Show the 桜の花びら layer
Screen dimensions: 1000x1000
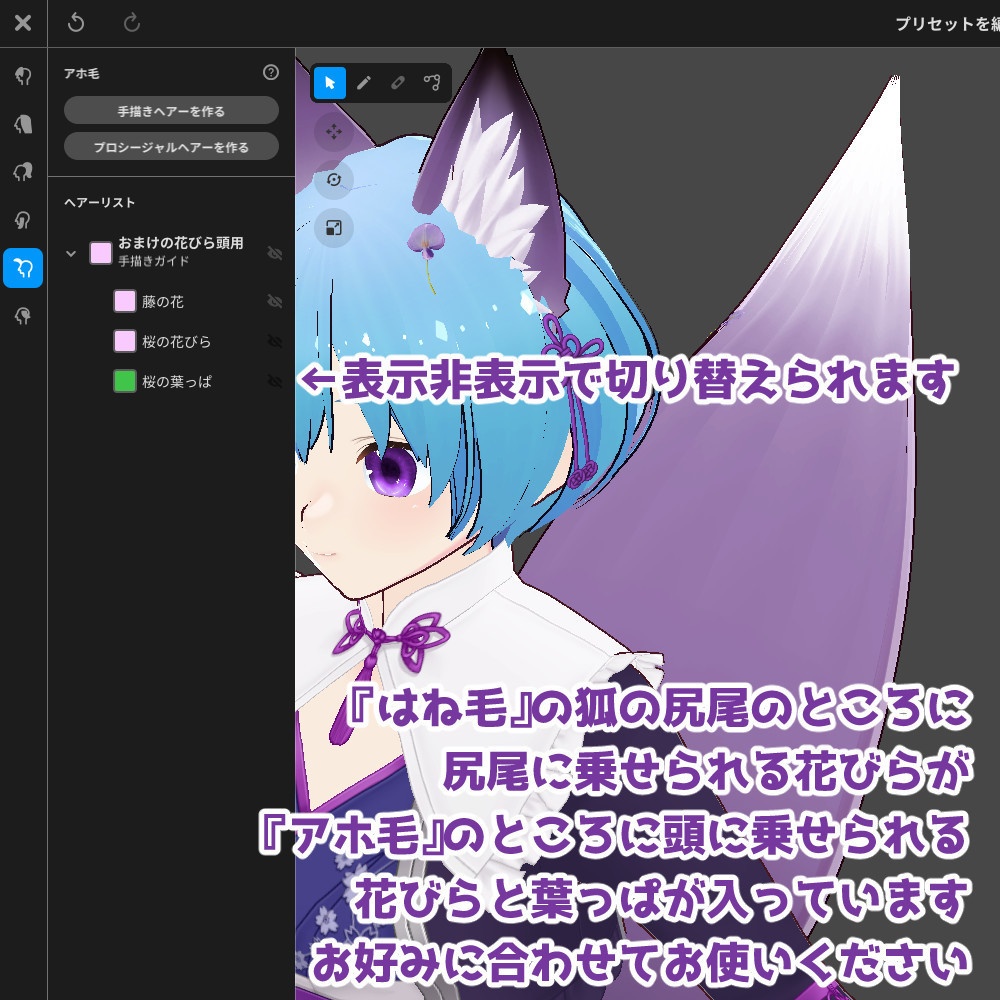(275, 341)
